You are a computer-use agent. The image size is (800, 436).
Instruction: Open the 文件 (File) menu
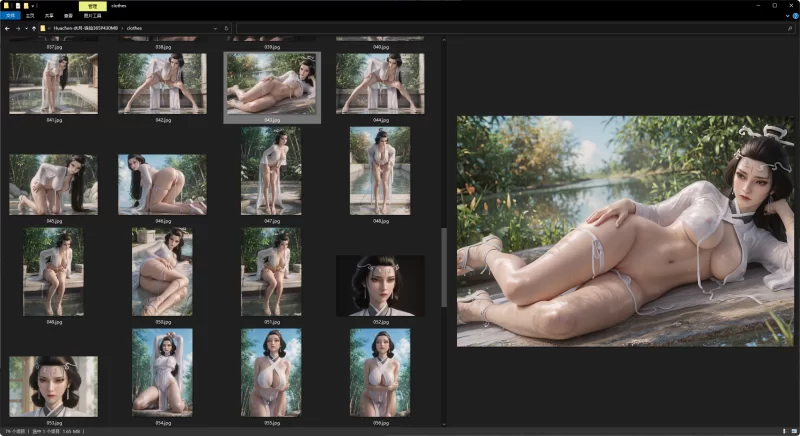pos(10,16)
